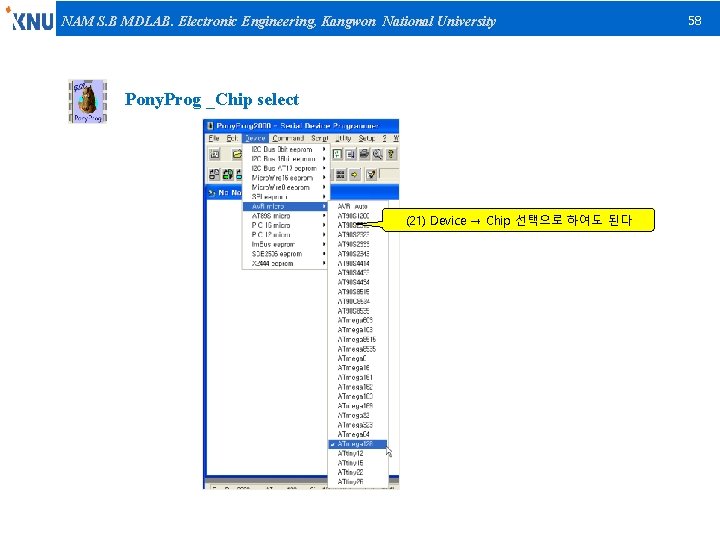Image resolution: width=720 pixels, height=540 pixels.
Task: Pick ATmega161 from the chip list
Action: click(358, 377)
